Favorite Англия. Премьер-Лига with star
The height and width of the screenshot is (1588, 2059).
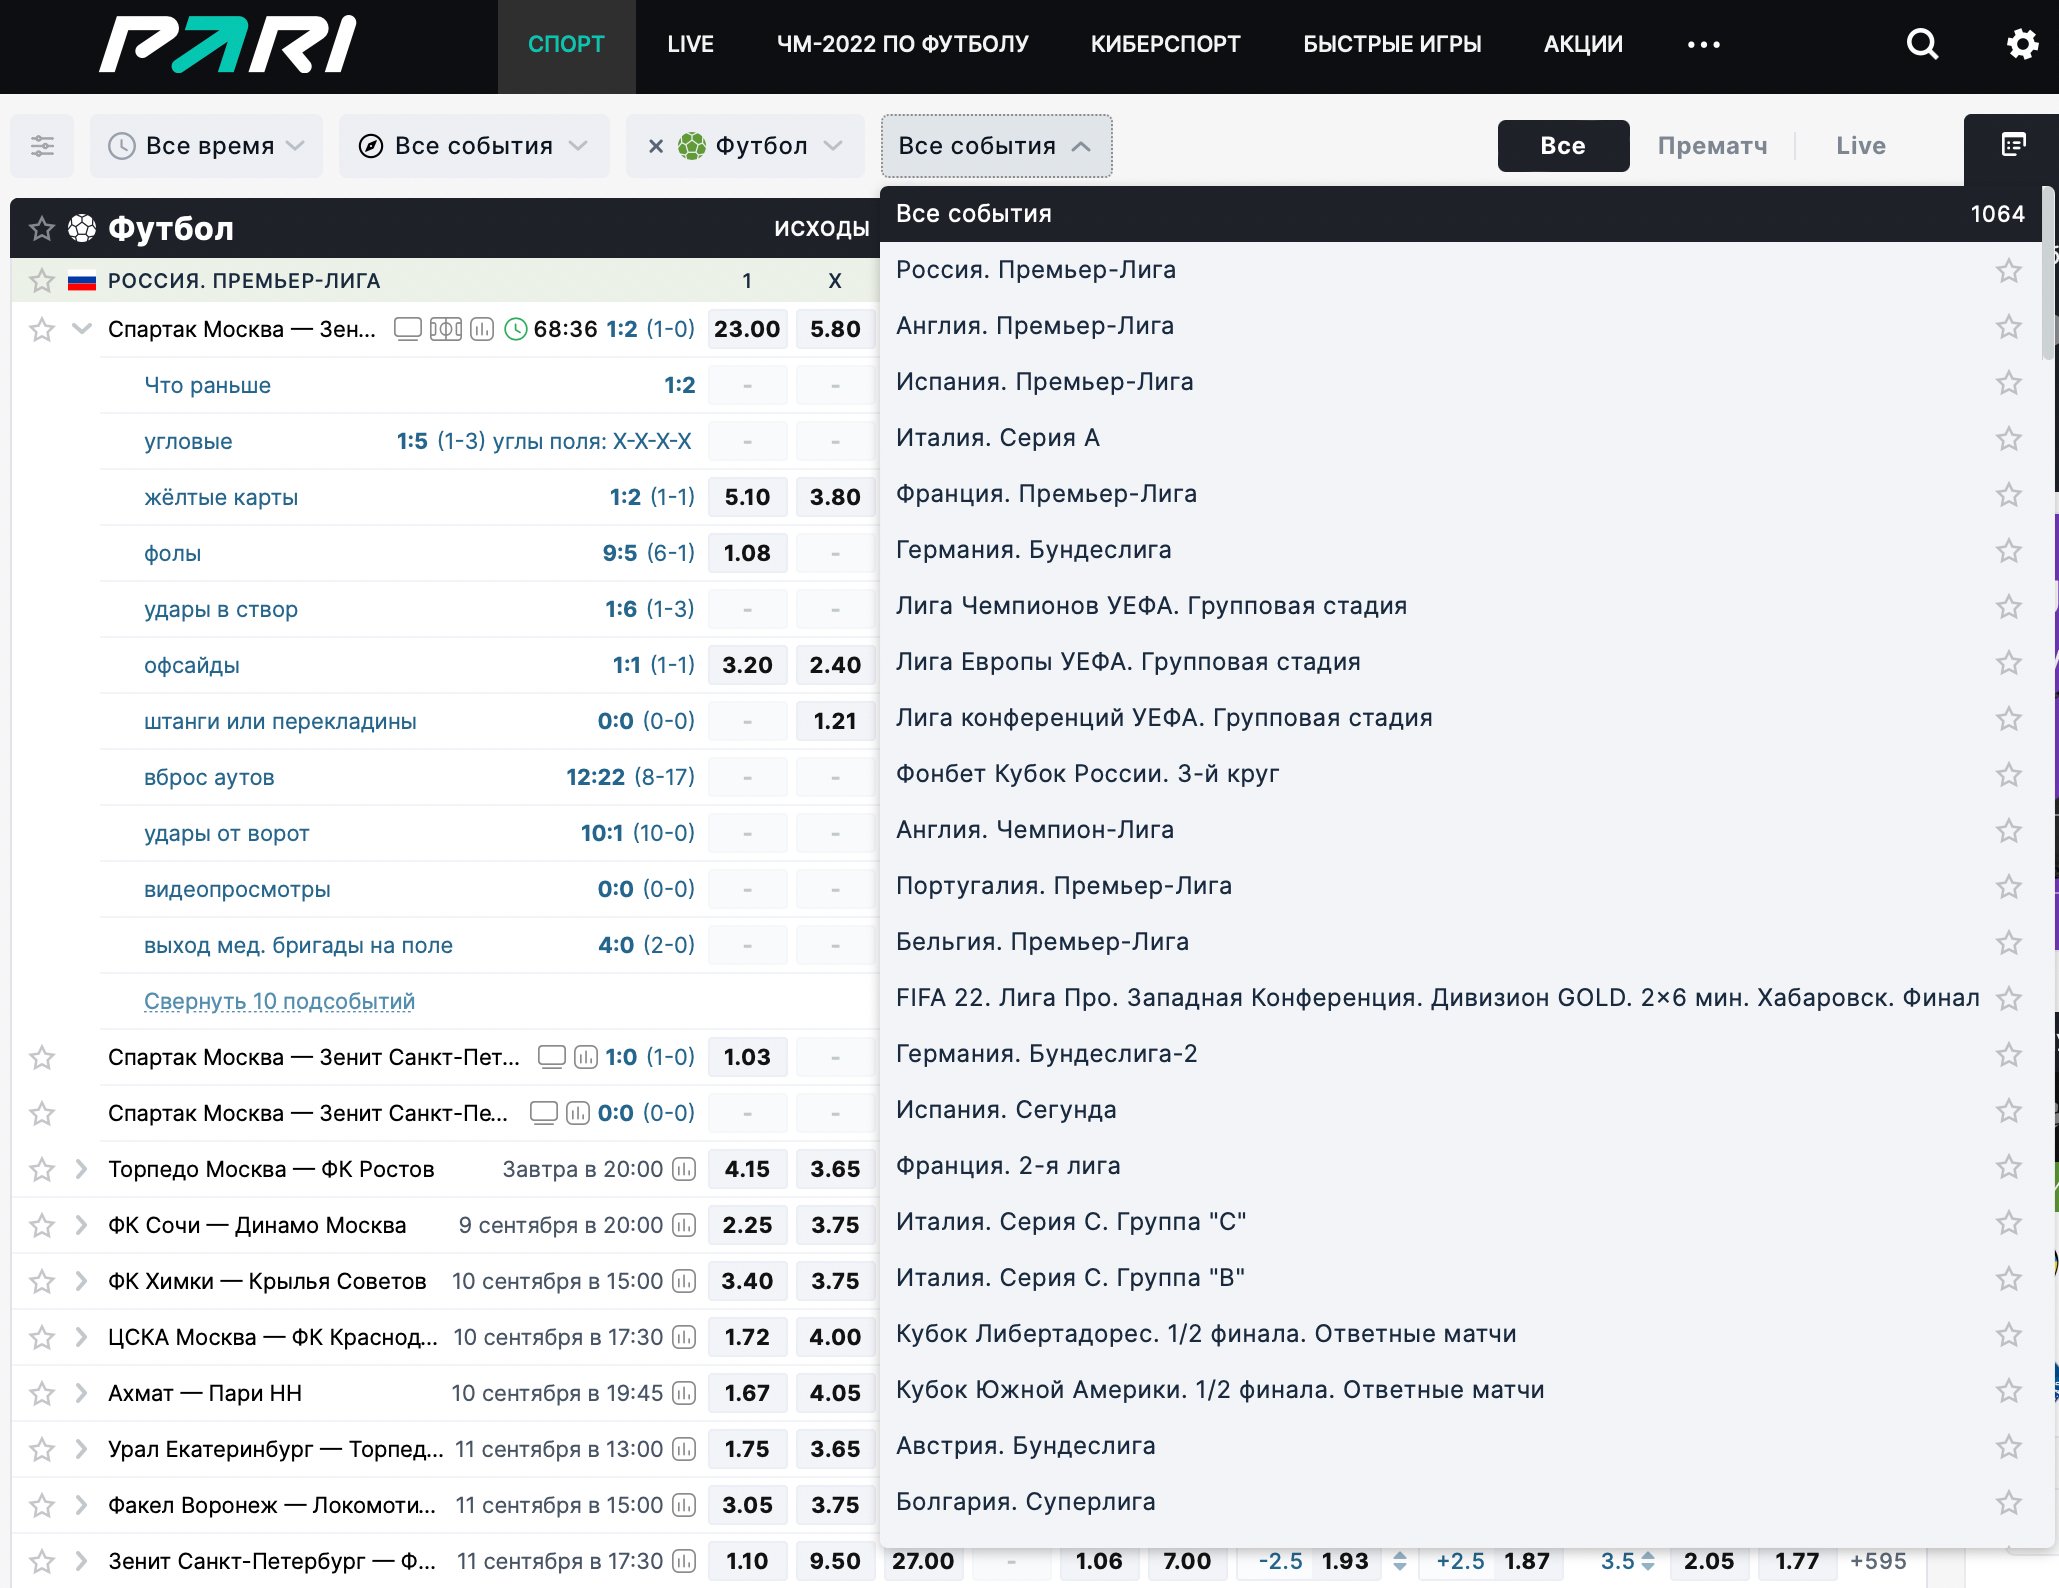2008,327
